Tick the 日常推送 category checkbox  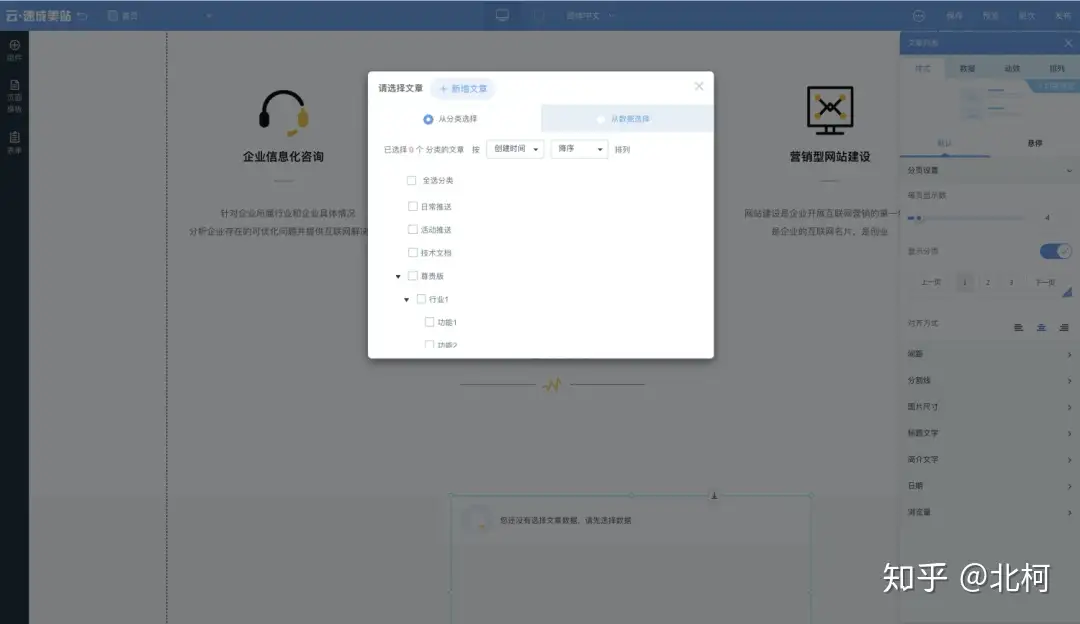(412, 207)
